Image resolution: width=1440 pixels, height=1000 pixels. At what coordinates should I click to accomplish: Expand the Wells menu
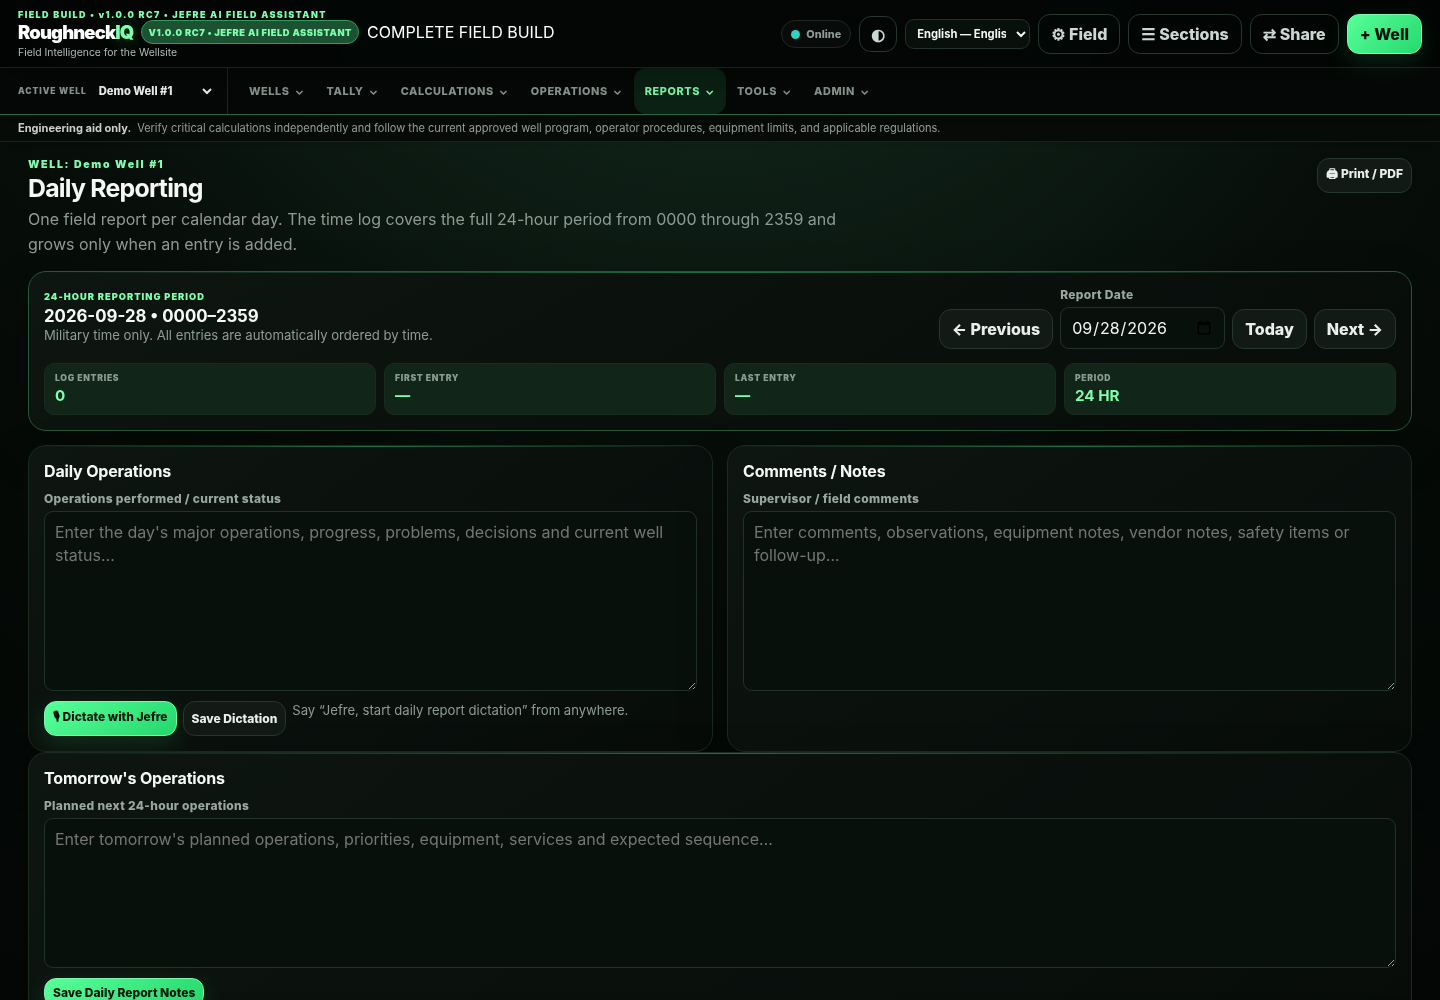tap(276, 91)
